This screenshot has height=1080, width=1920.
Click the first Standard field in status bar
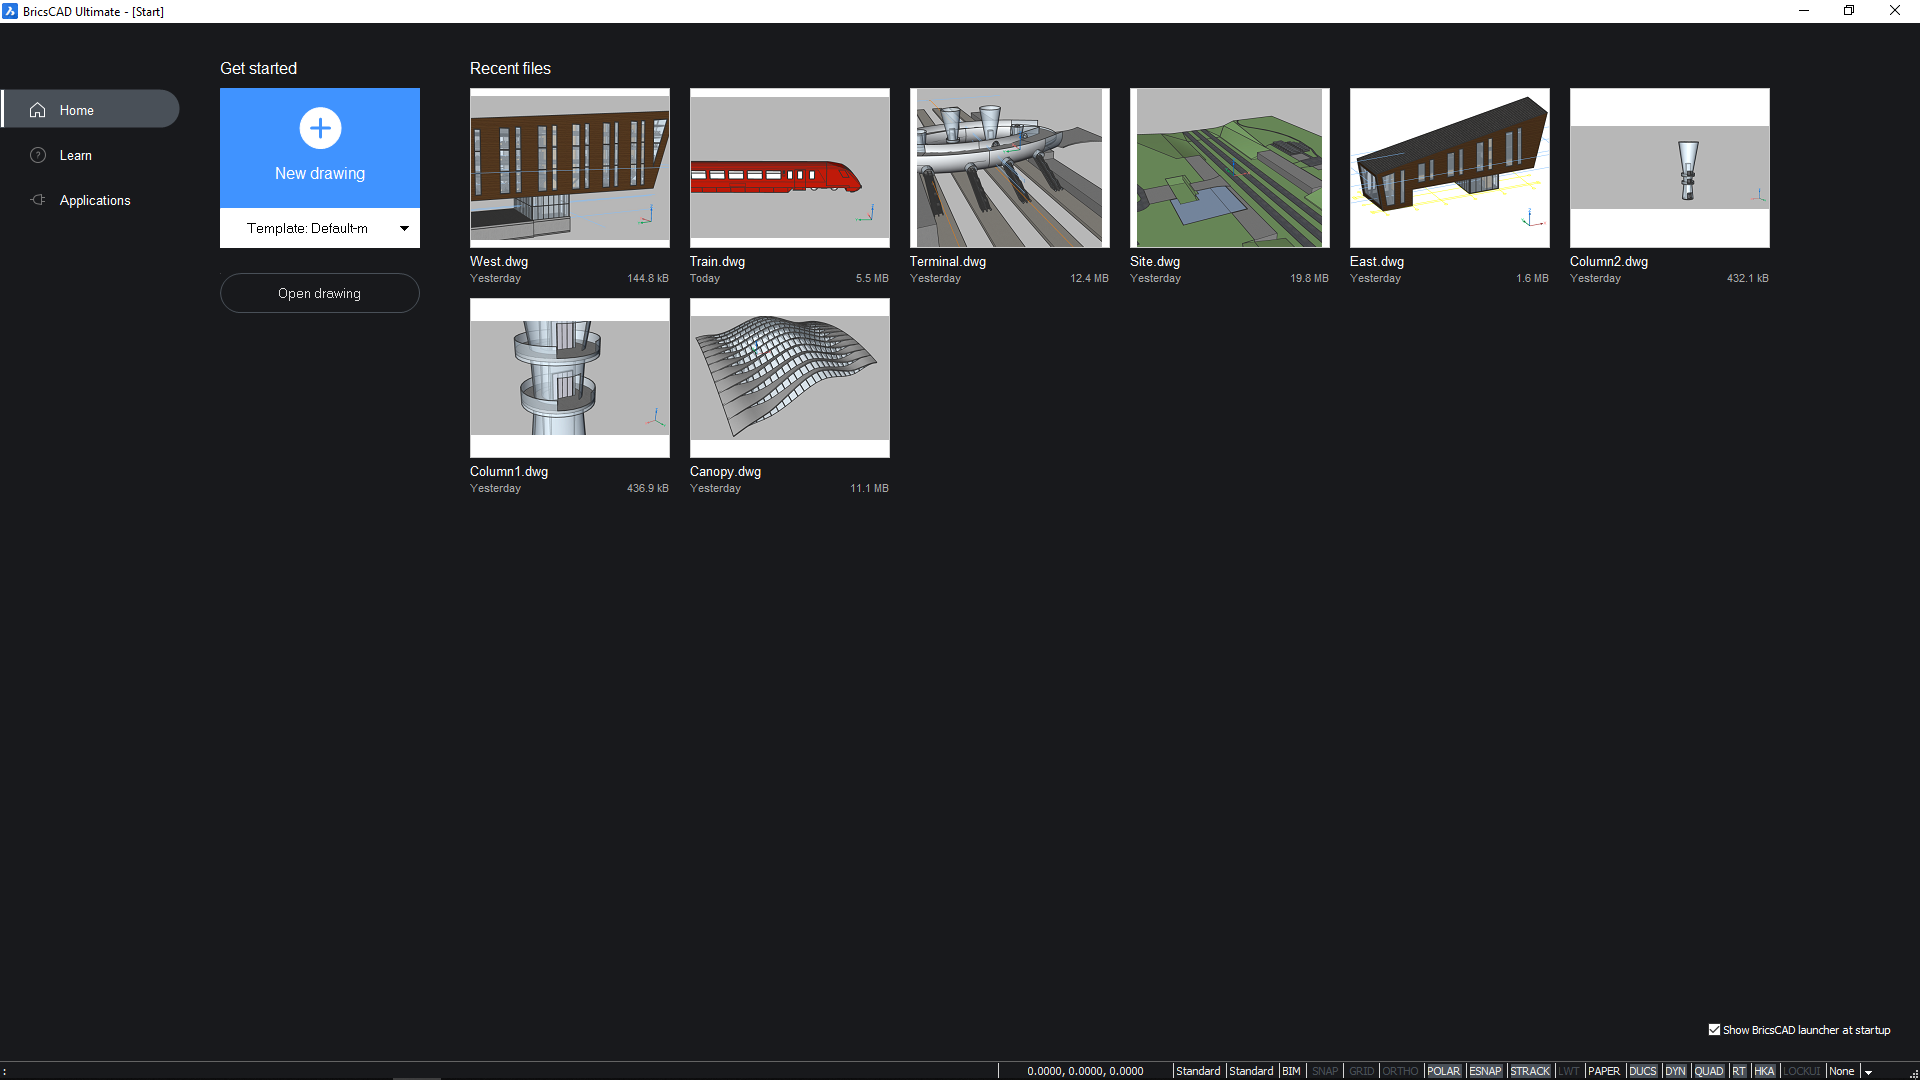[x=1198, y=1071]
